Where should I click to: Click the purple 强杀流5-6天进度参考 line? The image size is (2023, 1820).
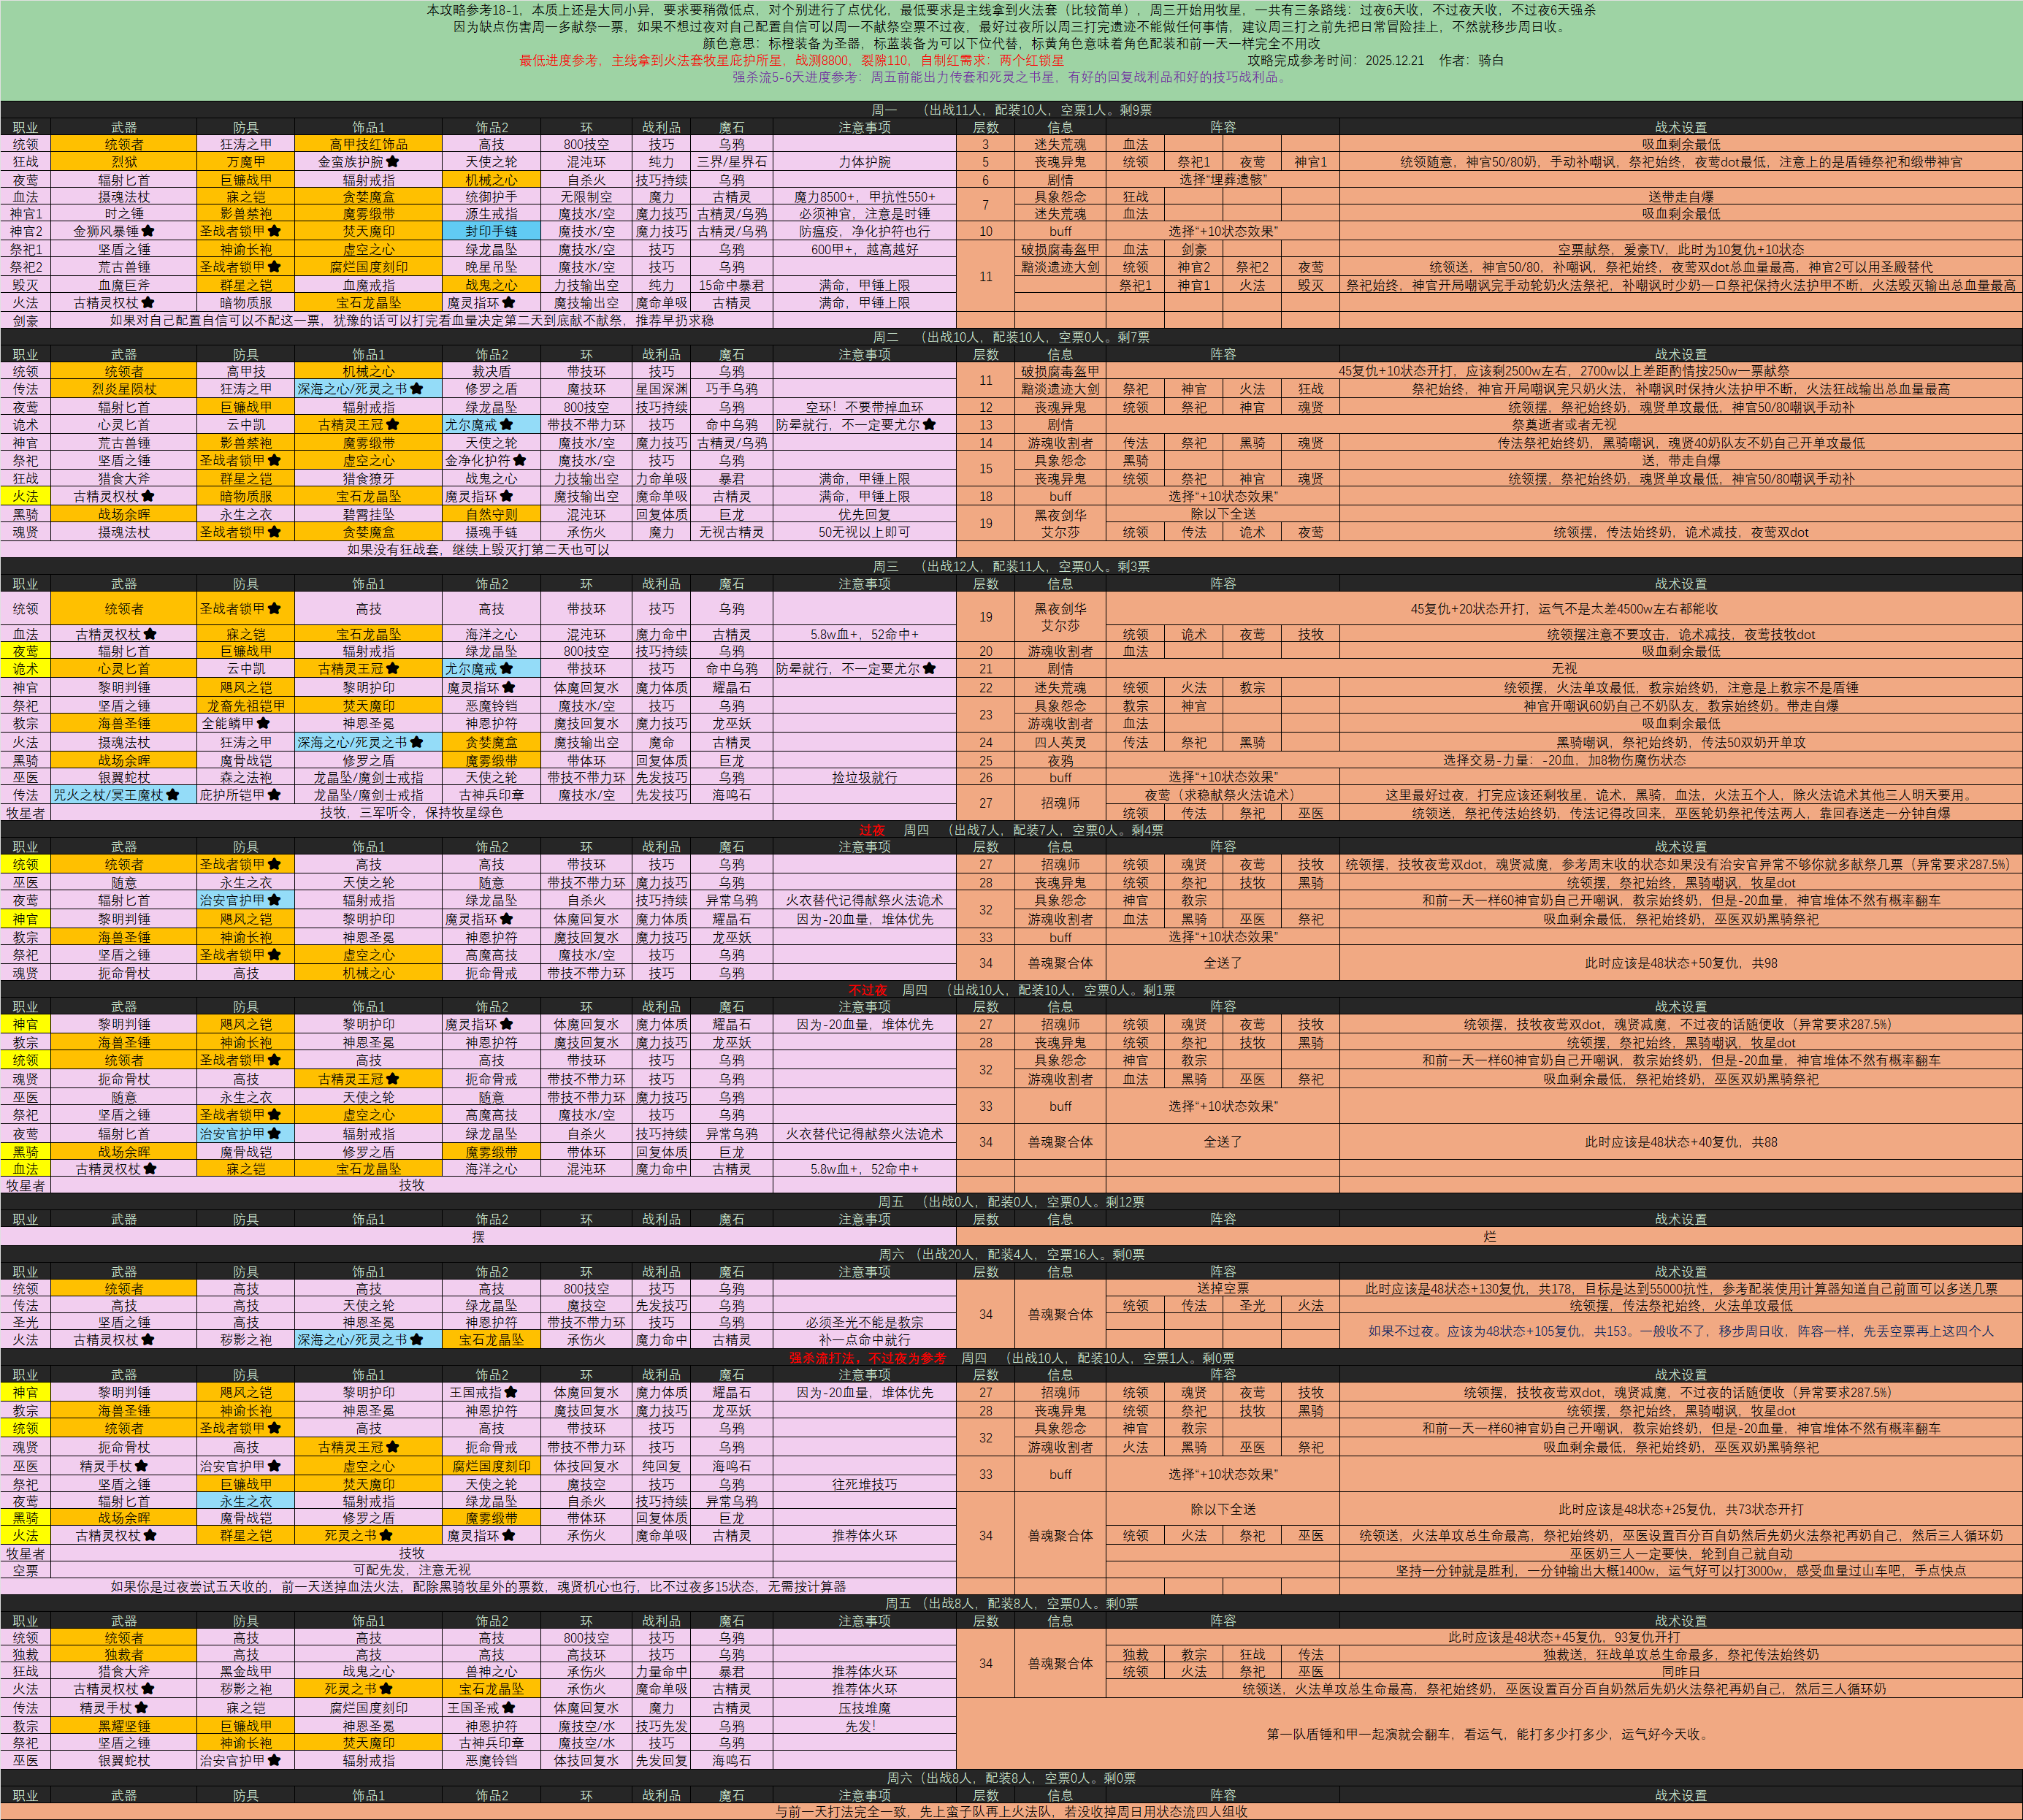[x=1010, y=77]
